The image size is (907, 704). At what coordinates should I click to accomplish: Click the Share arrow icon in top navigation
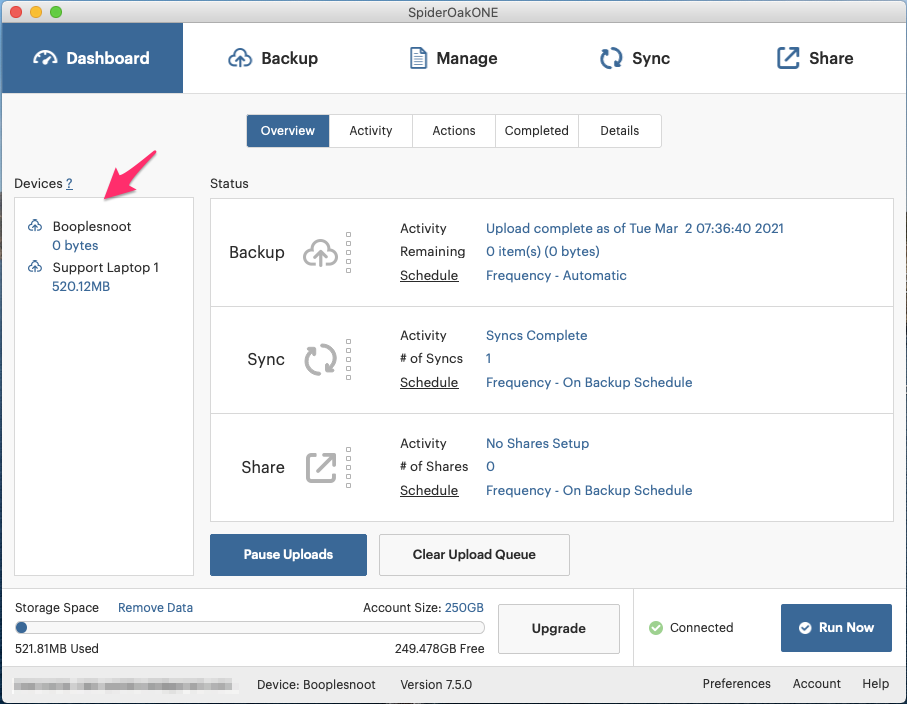pyautogui.click(x=788, y=58)
